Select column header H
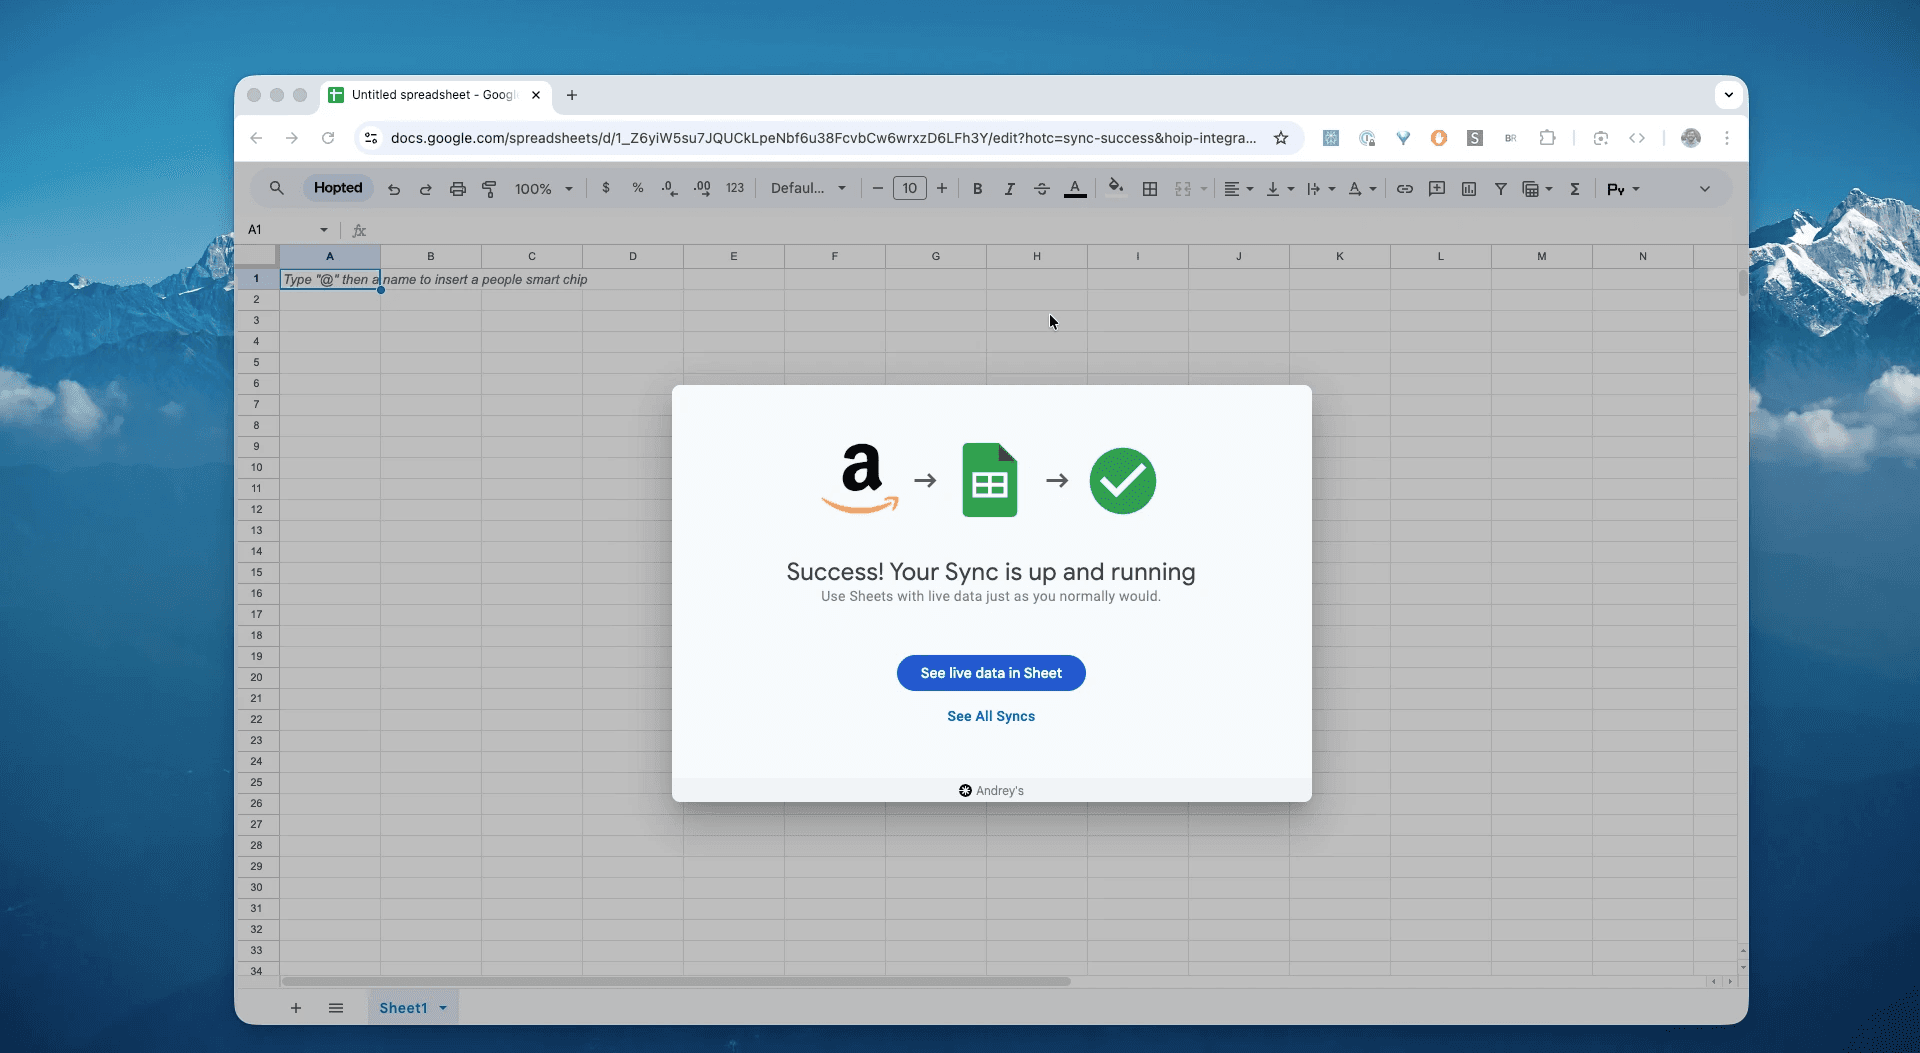The height and width of the screenshot is (1053, 1920). [1037, 257]
